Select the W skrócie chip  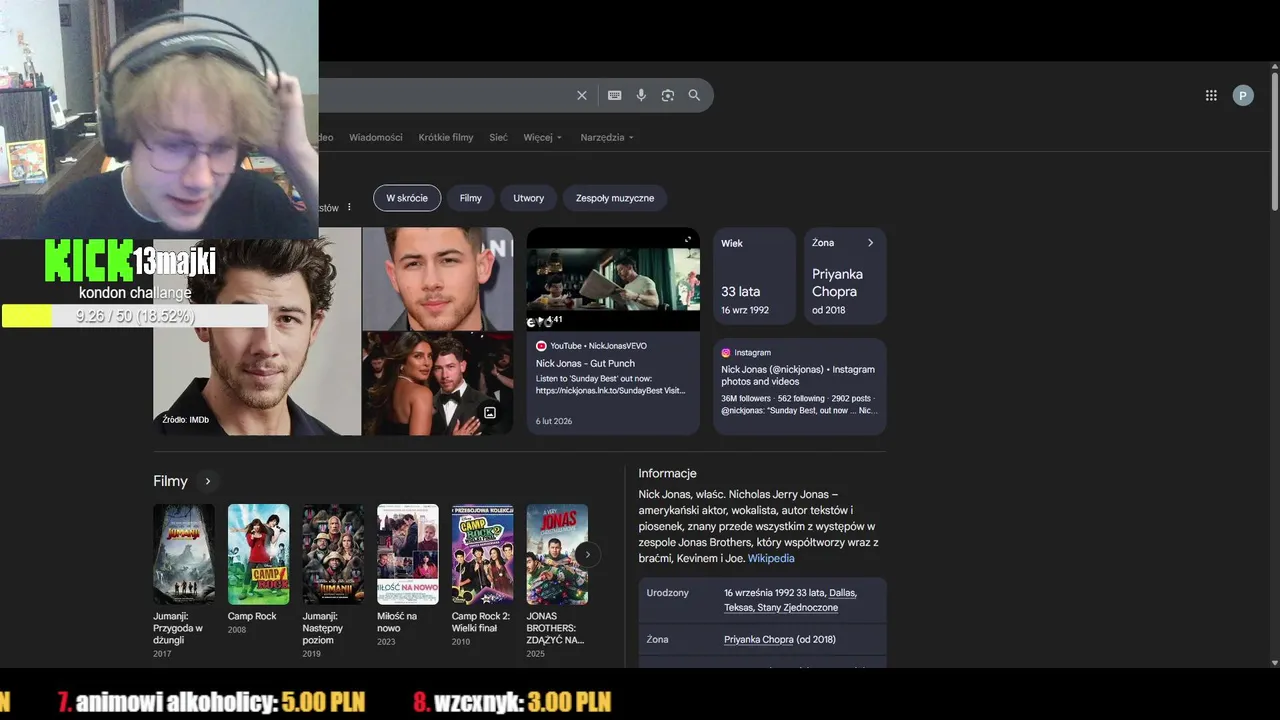click(407, 198)
